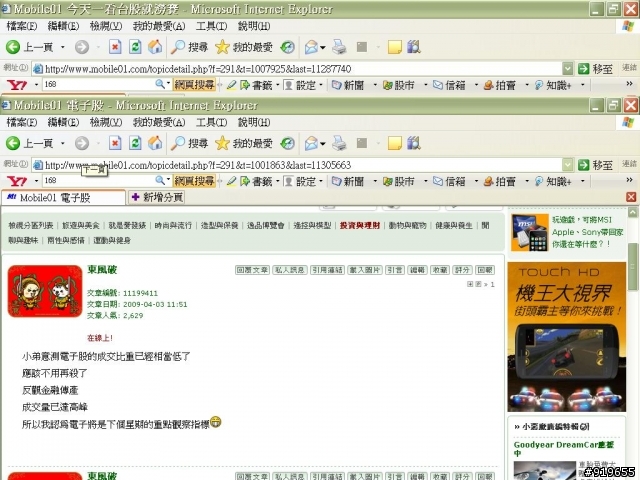Screen dimensions: 640x480
Task: Click 回覆文章 button on first post
Action: [x=252, y=270]
